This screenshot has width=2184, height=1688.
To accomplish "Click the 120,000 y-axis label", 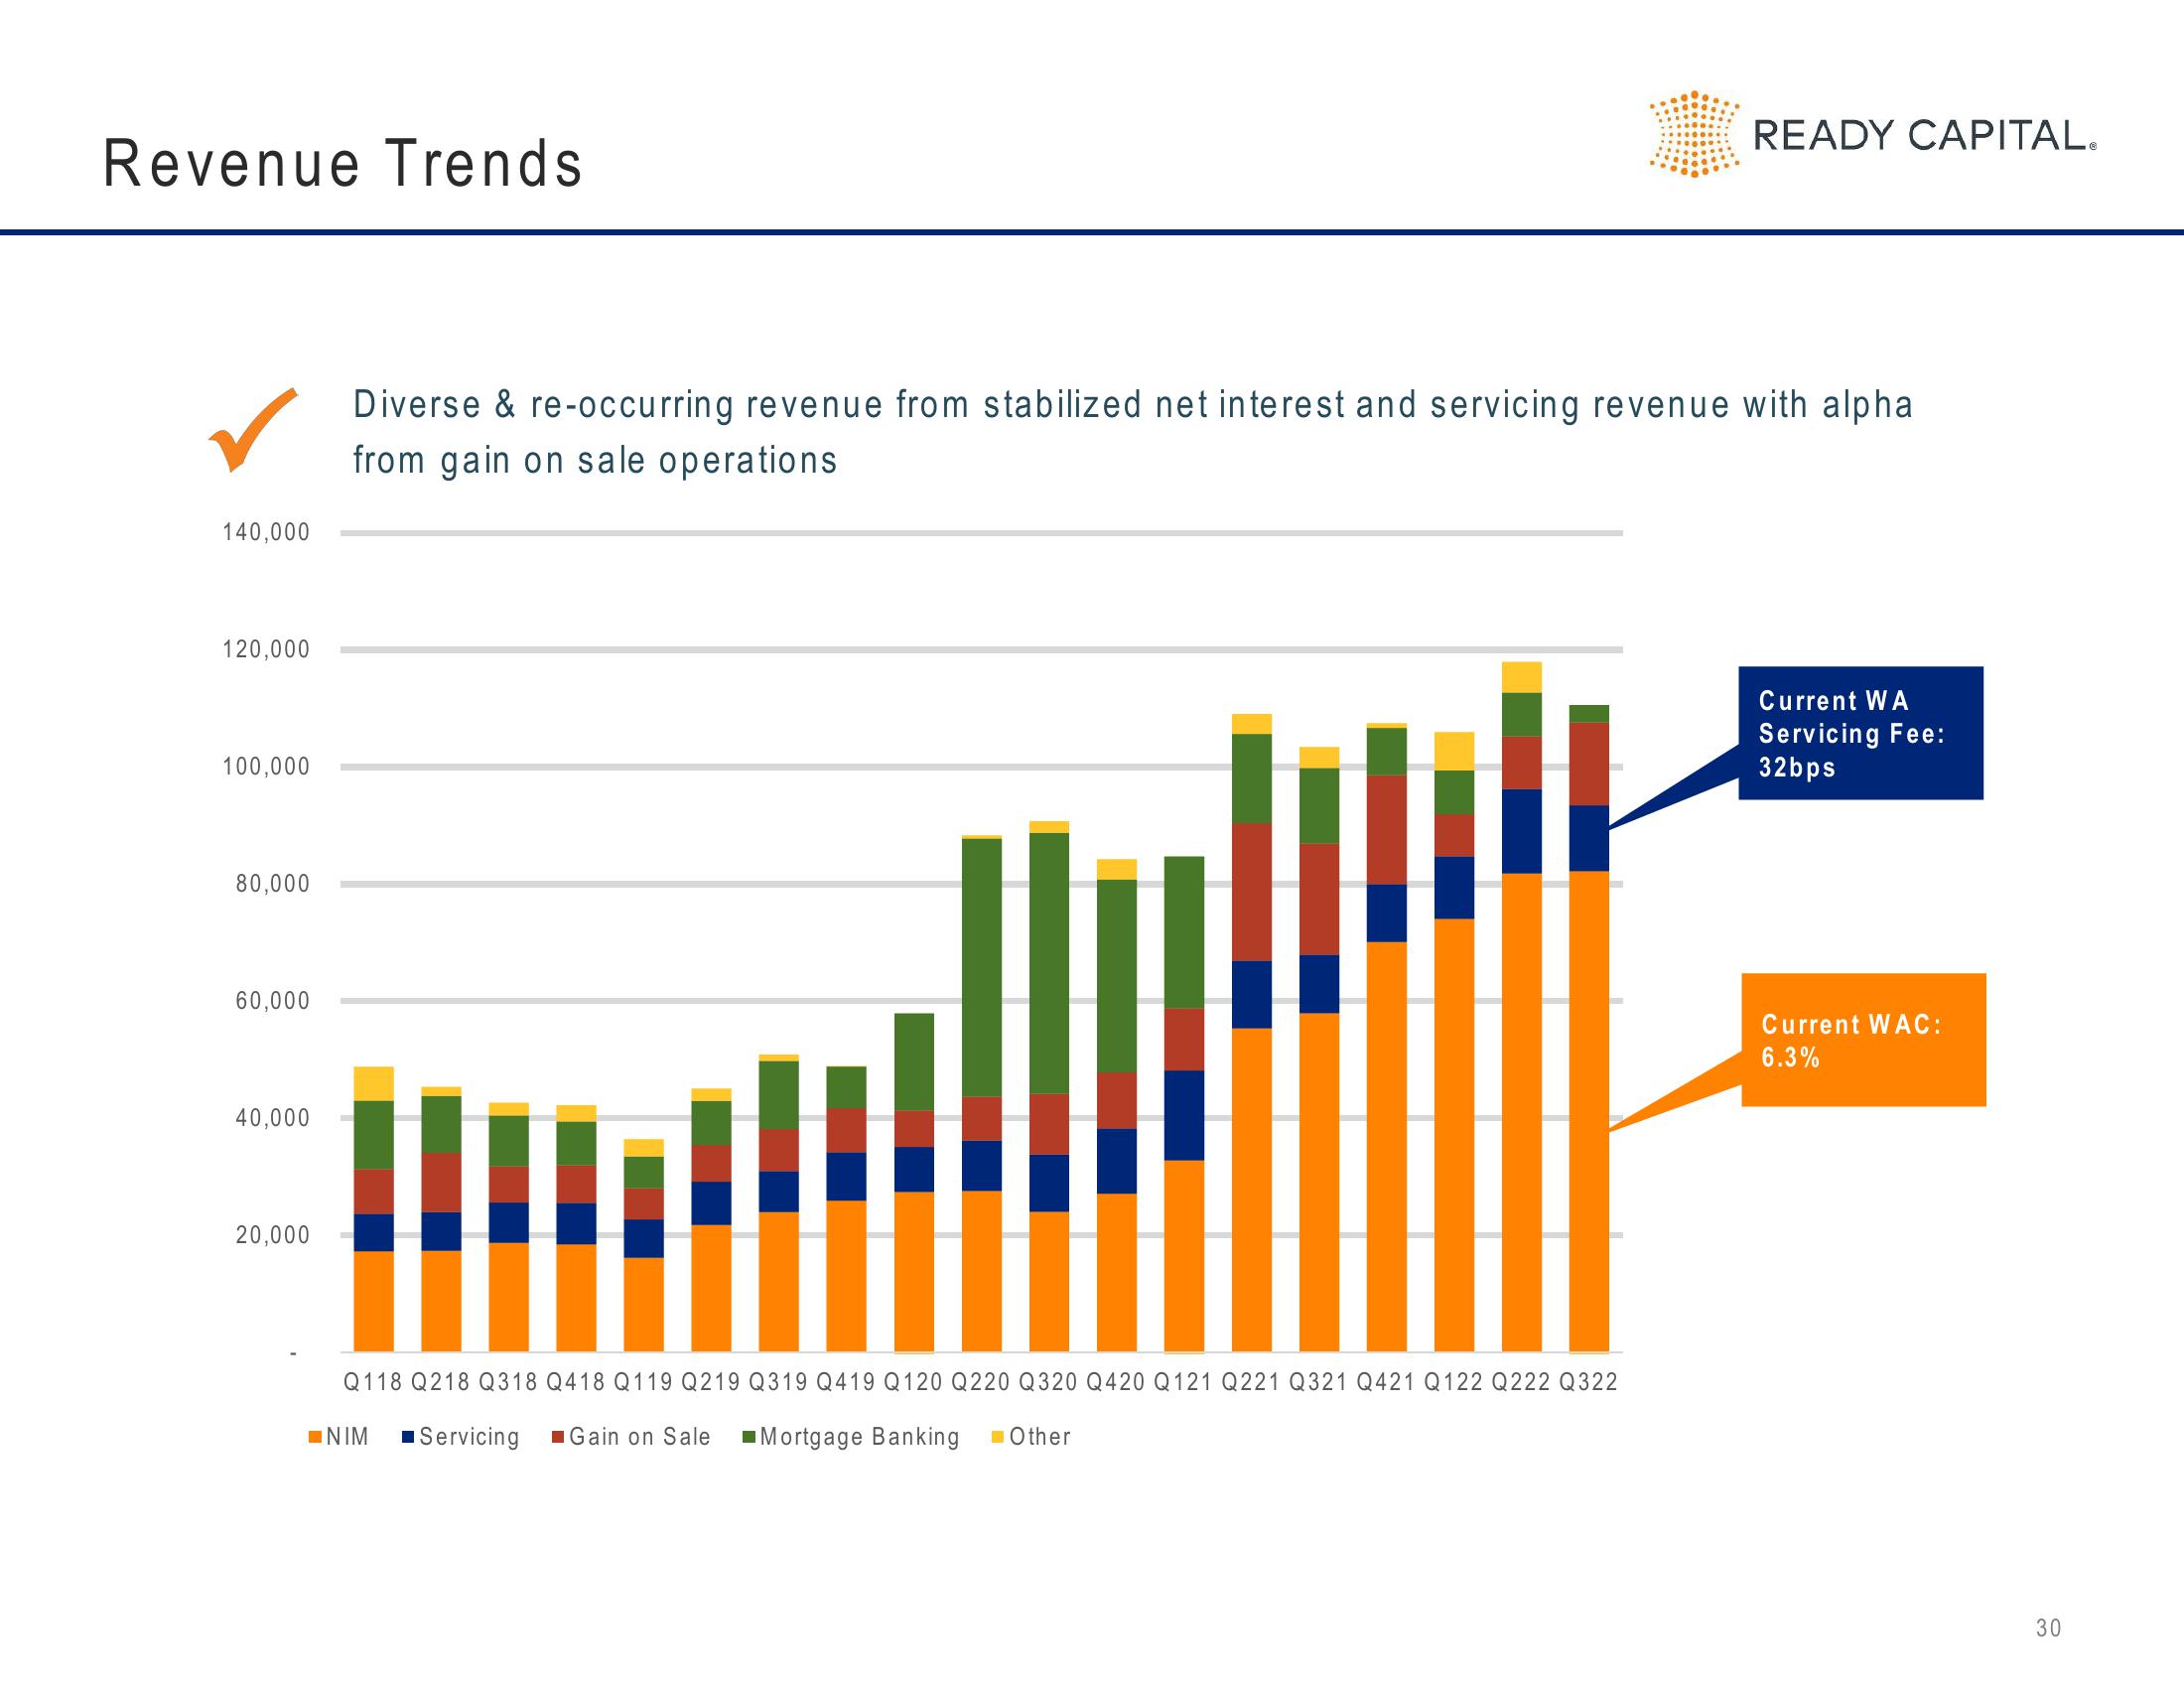I will click(266, 650).
